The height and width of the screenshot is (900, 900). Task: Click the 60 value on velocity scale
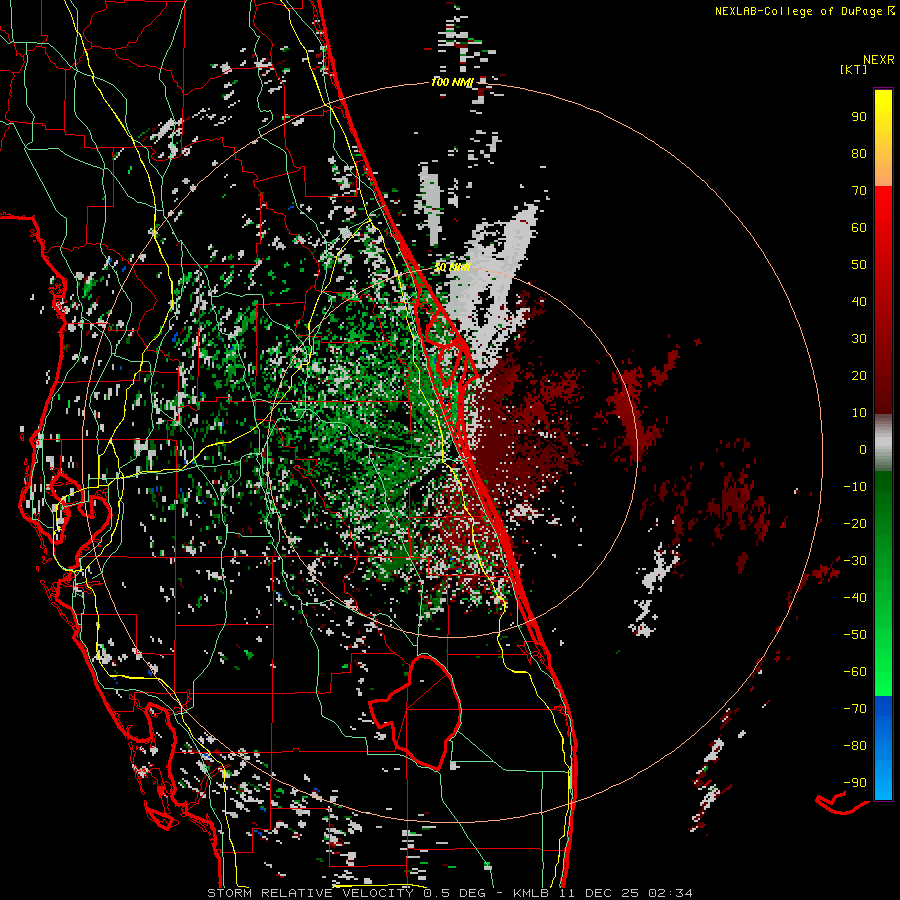tap(859, 227)
